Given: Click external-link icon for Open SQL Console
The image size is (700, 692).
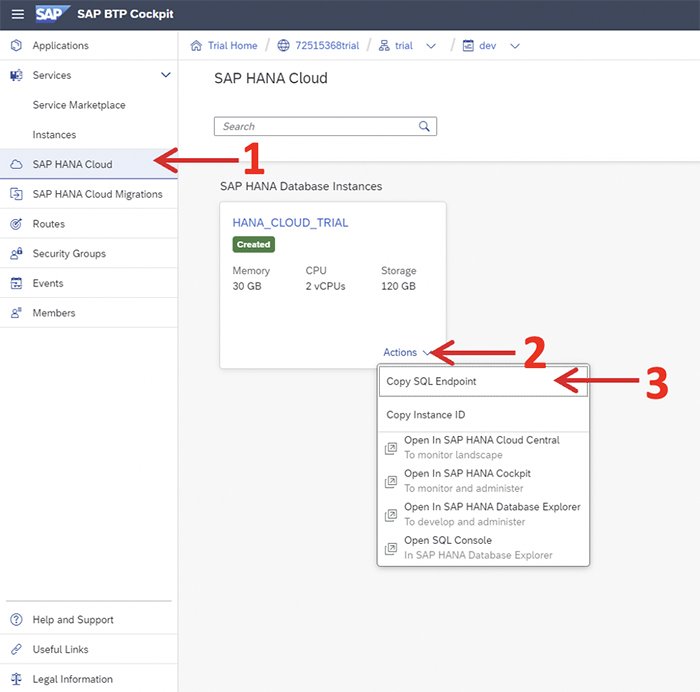Looking at the screenshot, I should pyautogui.click(x=391, y=548).
